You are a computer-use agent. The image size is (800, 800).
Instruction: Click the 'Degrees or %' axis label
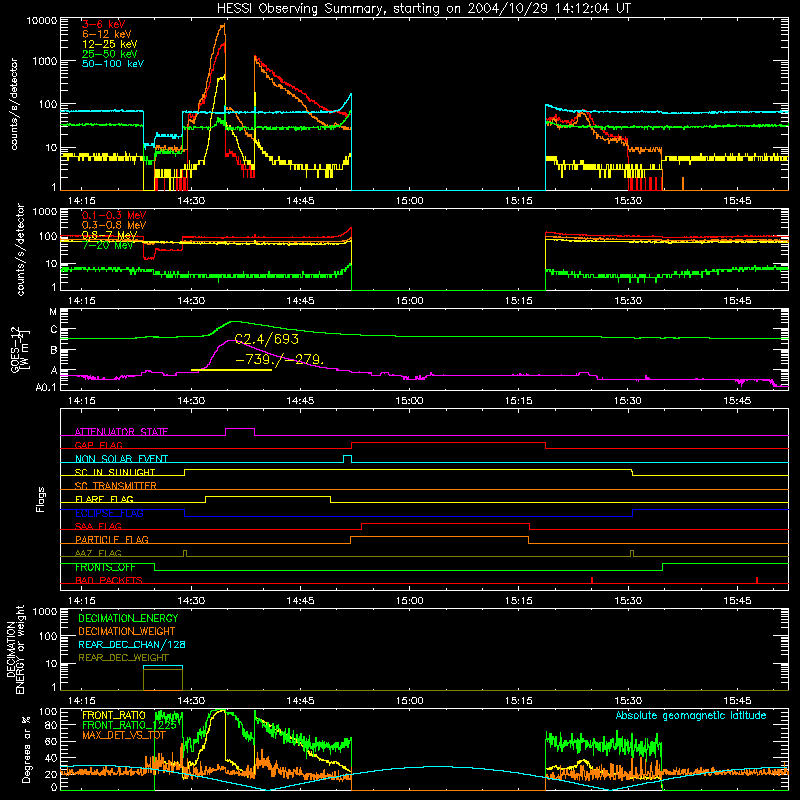[x=26, y=750]
